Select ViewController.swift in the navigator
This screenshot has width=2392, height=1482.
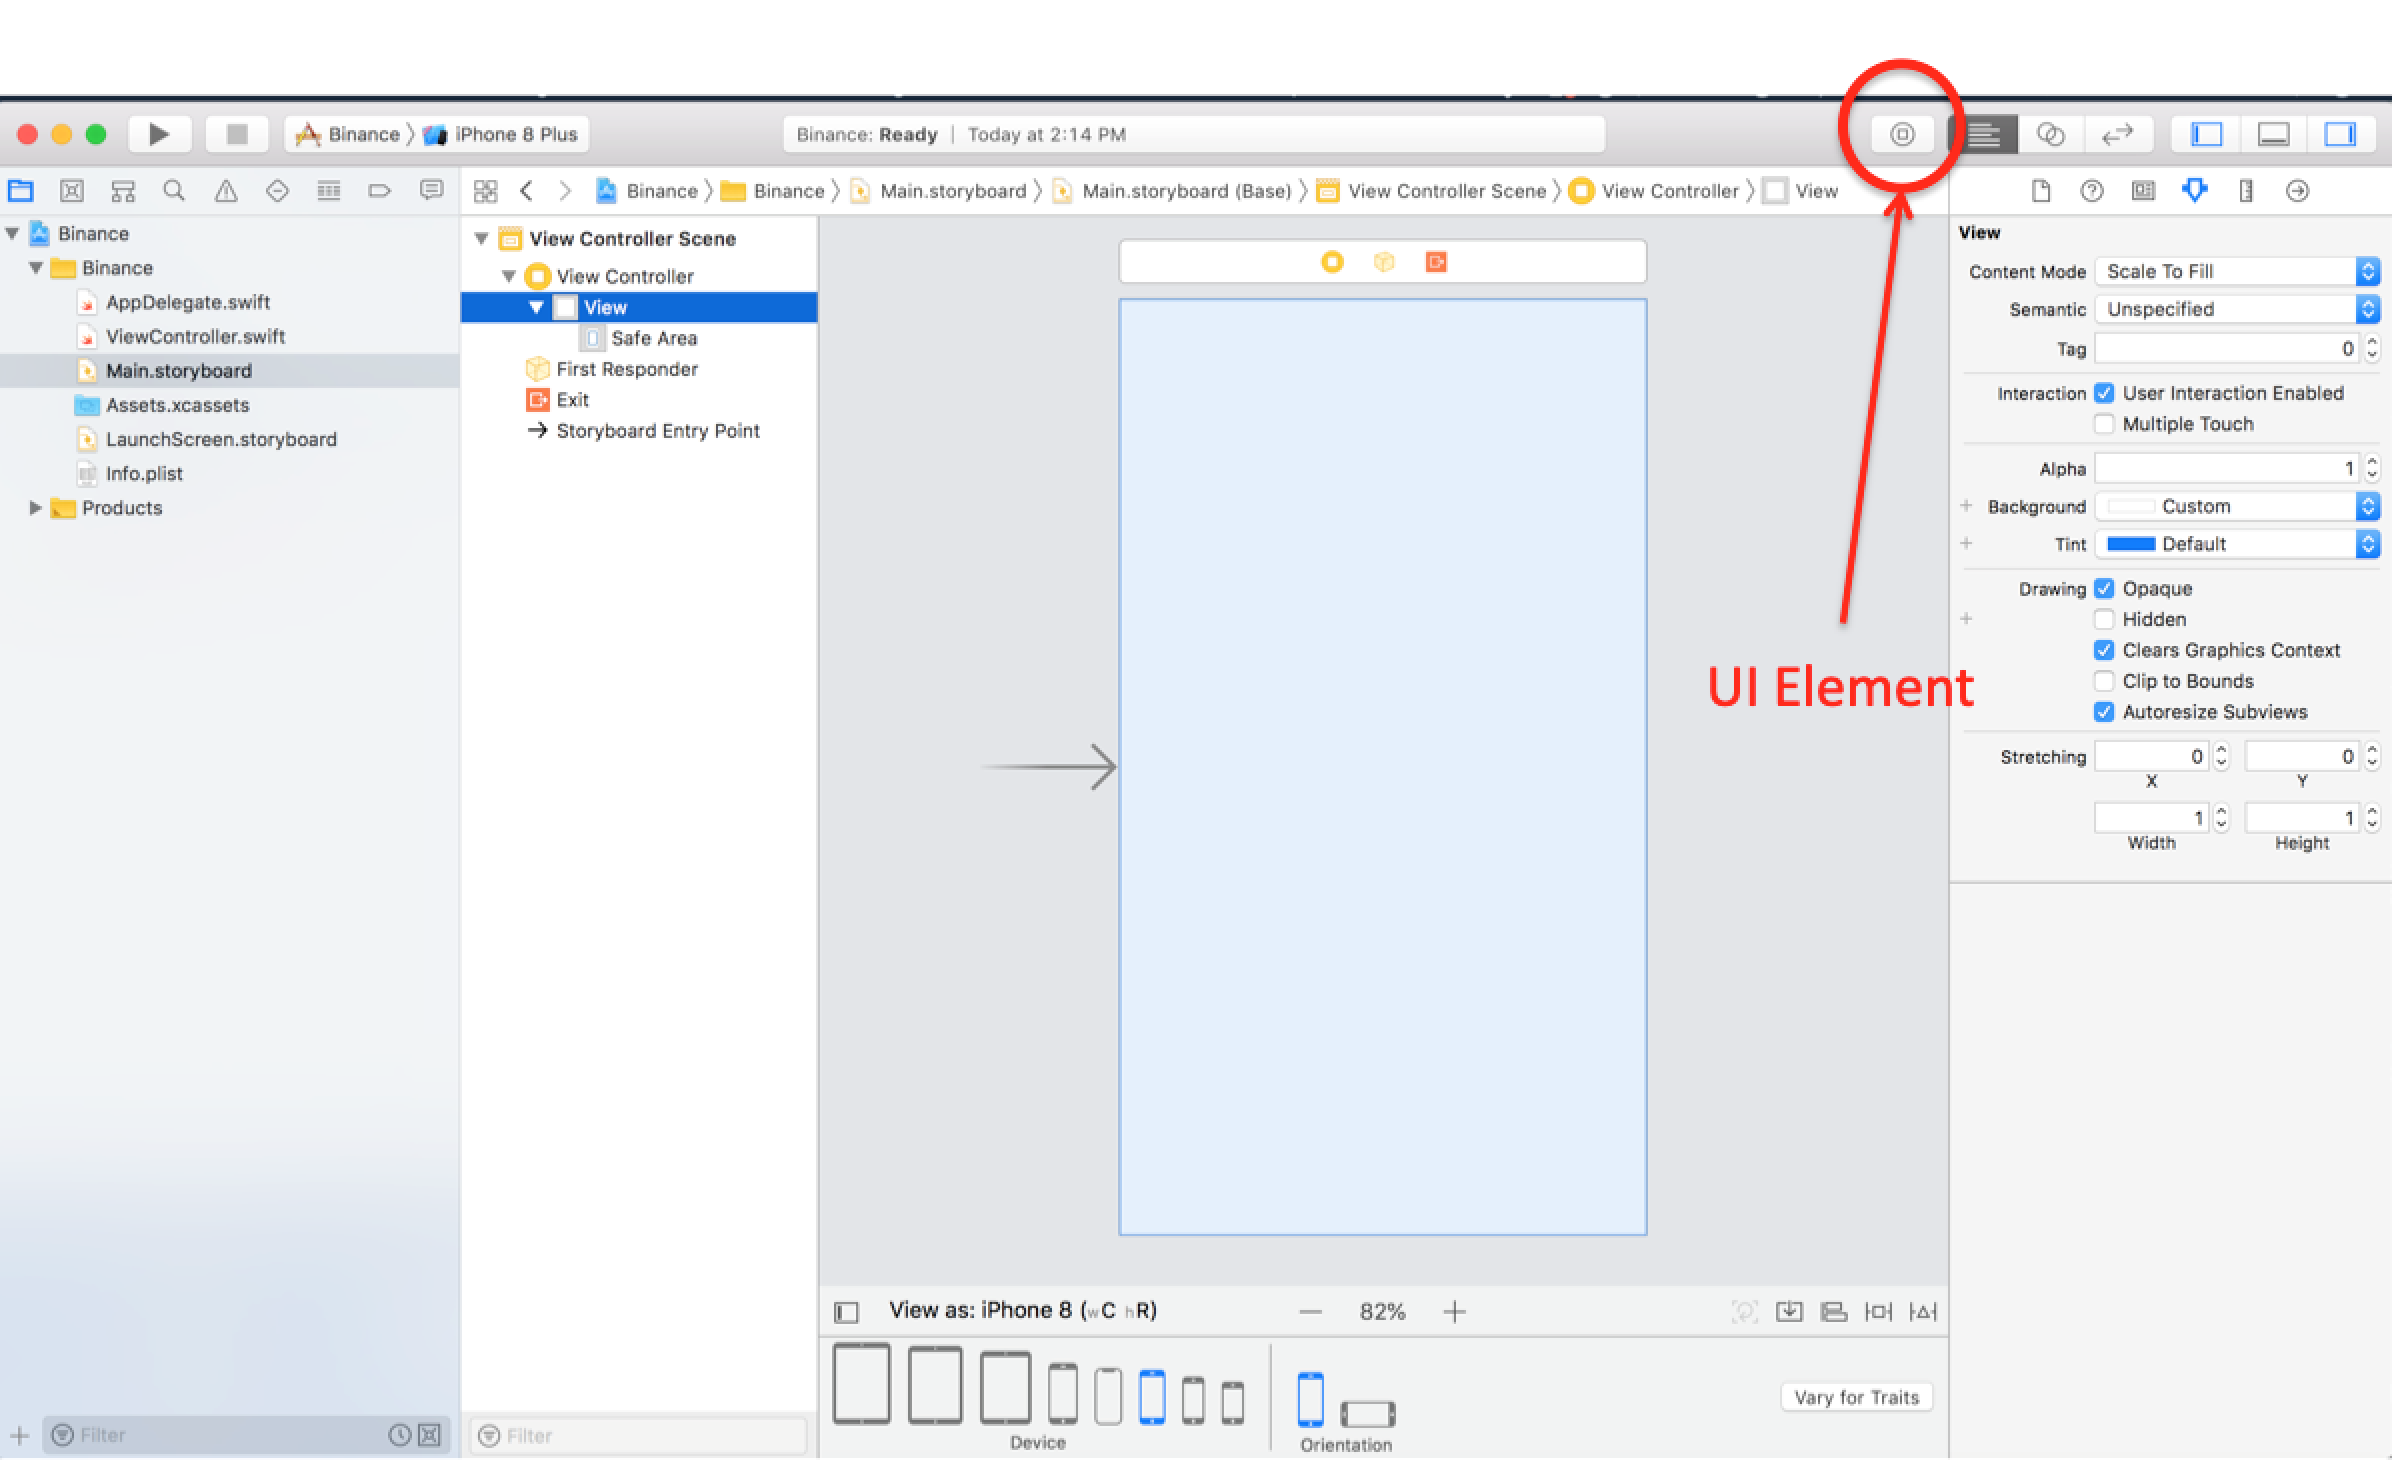click(x=195, y=337)
